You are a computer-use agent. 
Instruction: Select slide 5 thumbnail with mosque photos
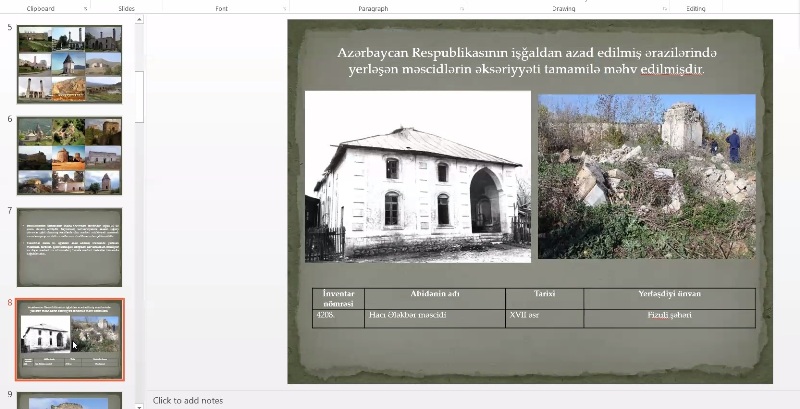pyautogui.click(x=69, y=64)
